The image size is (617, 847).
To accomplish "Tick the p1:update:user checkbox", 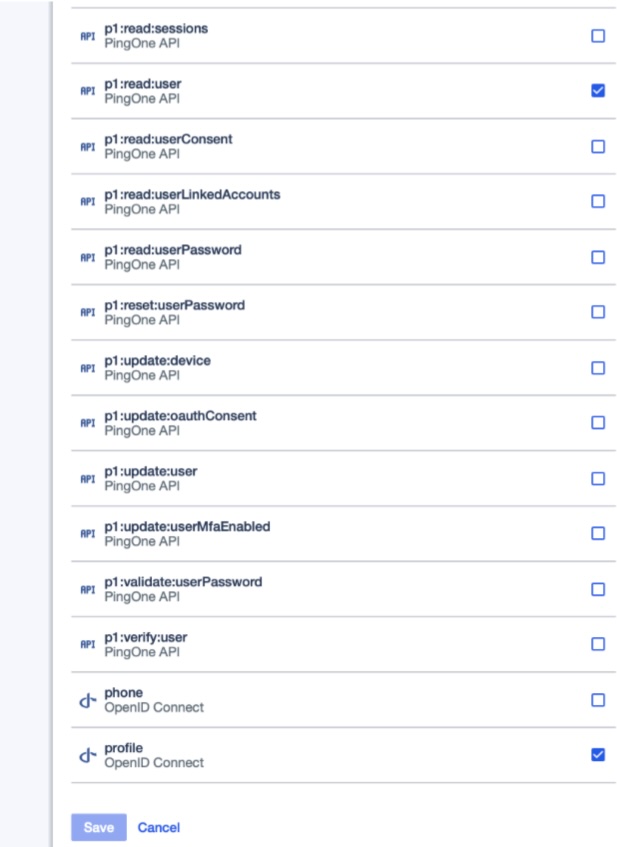I will 598,478.
